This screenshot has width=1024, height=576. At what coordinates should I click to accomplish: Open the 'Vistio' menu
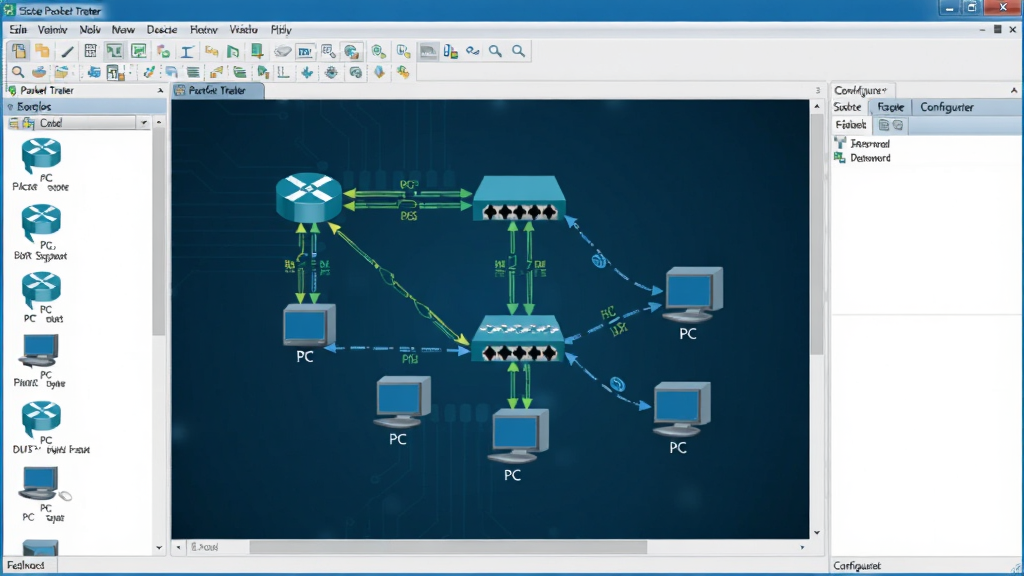pyautogui.click(x=243, y=29)
